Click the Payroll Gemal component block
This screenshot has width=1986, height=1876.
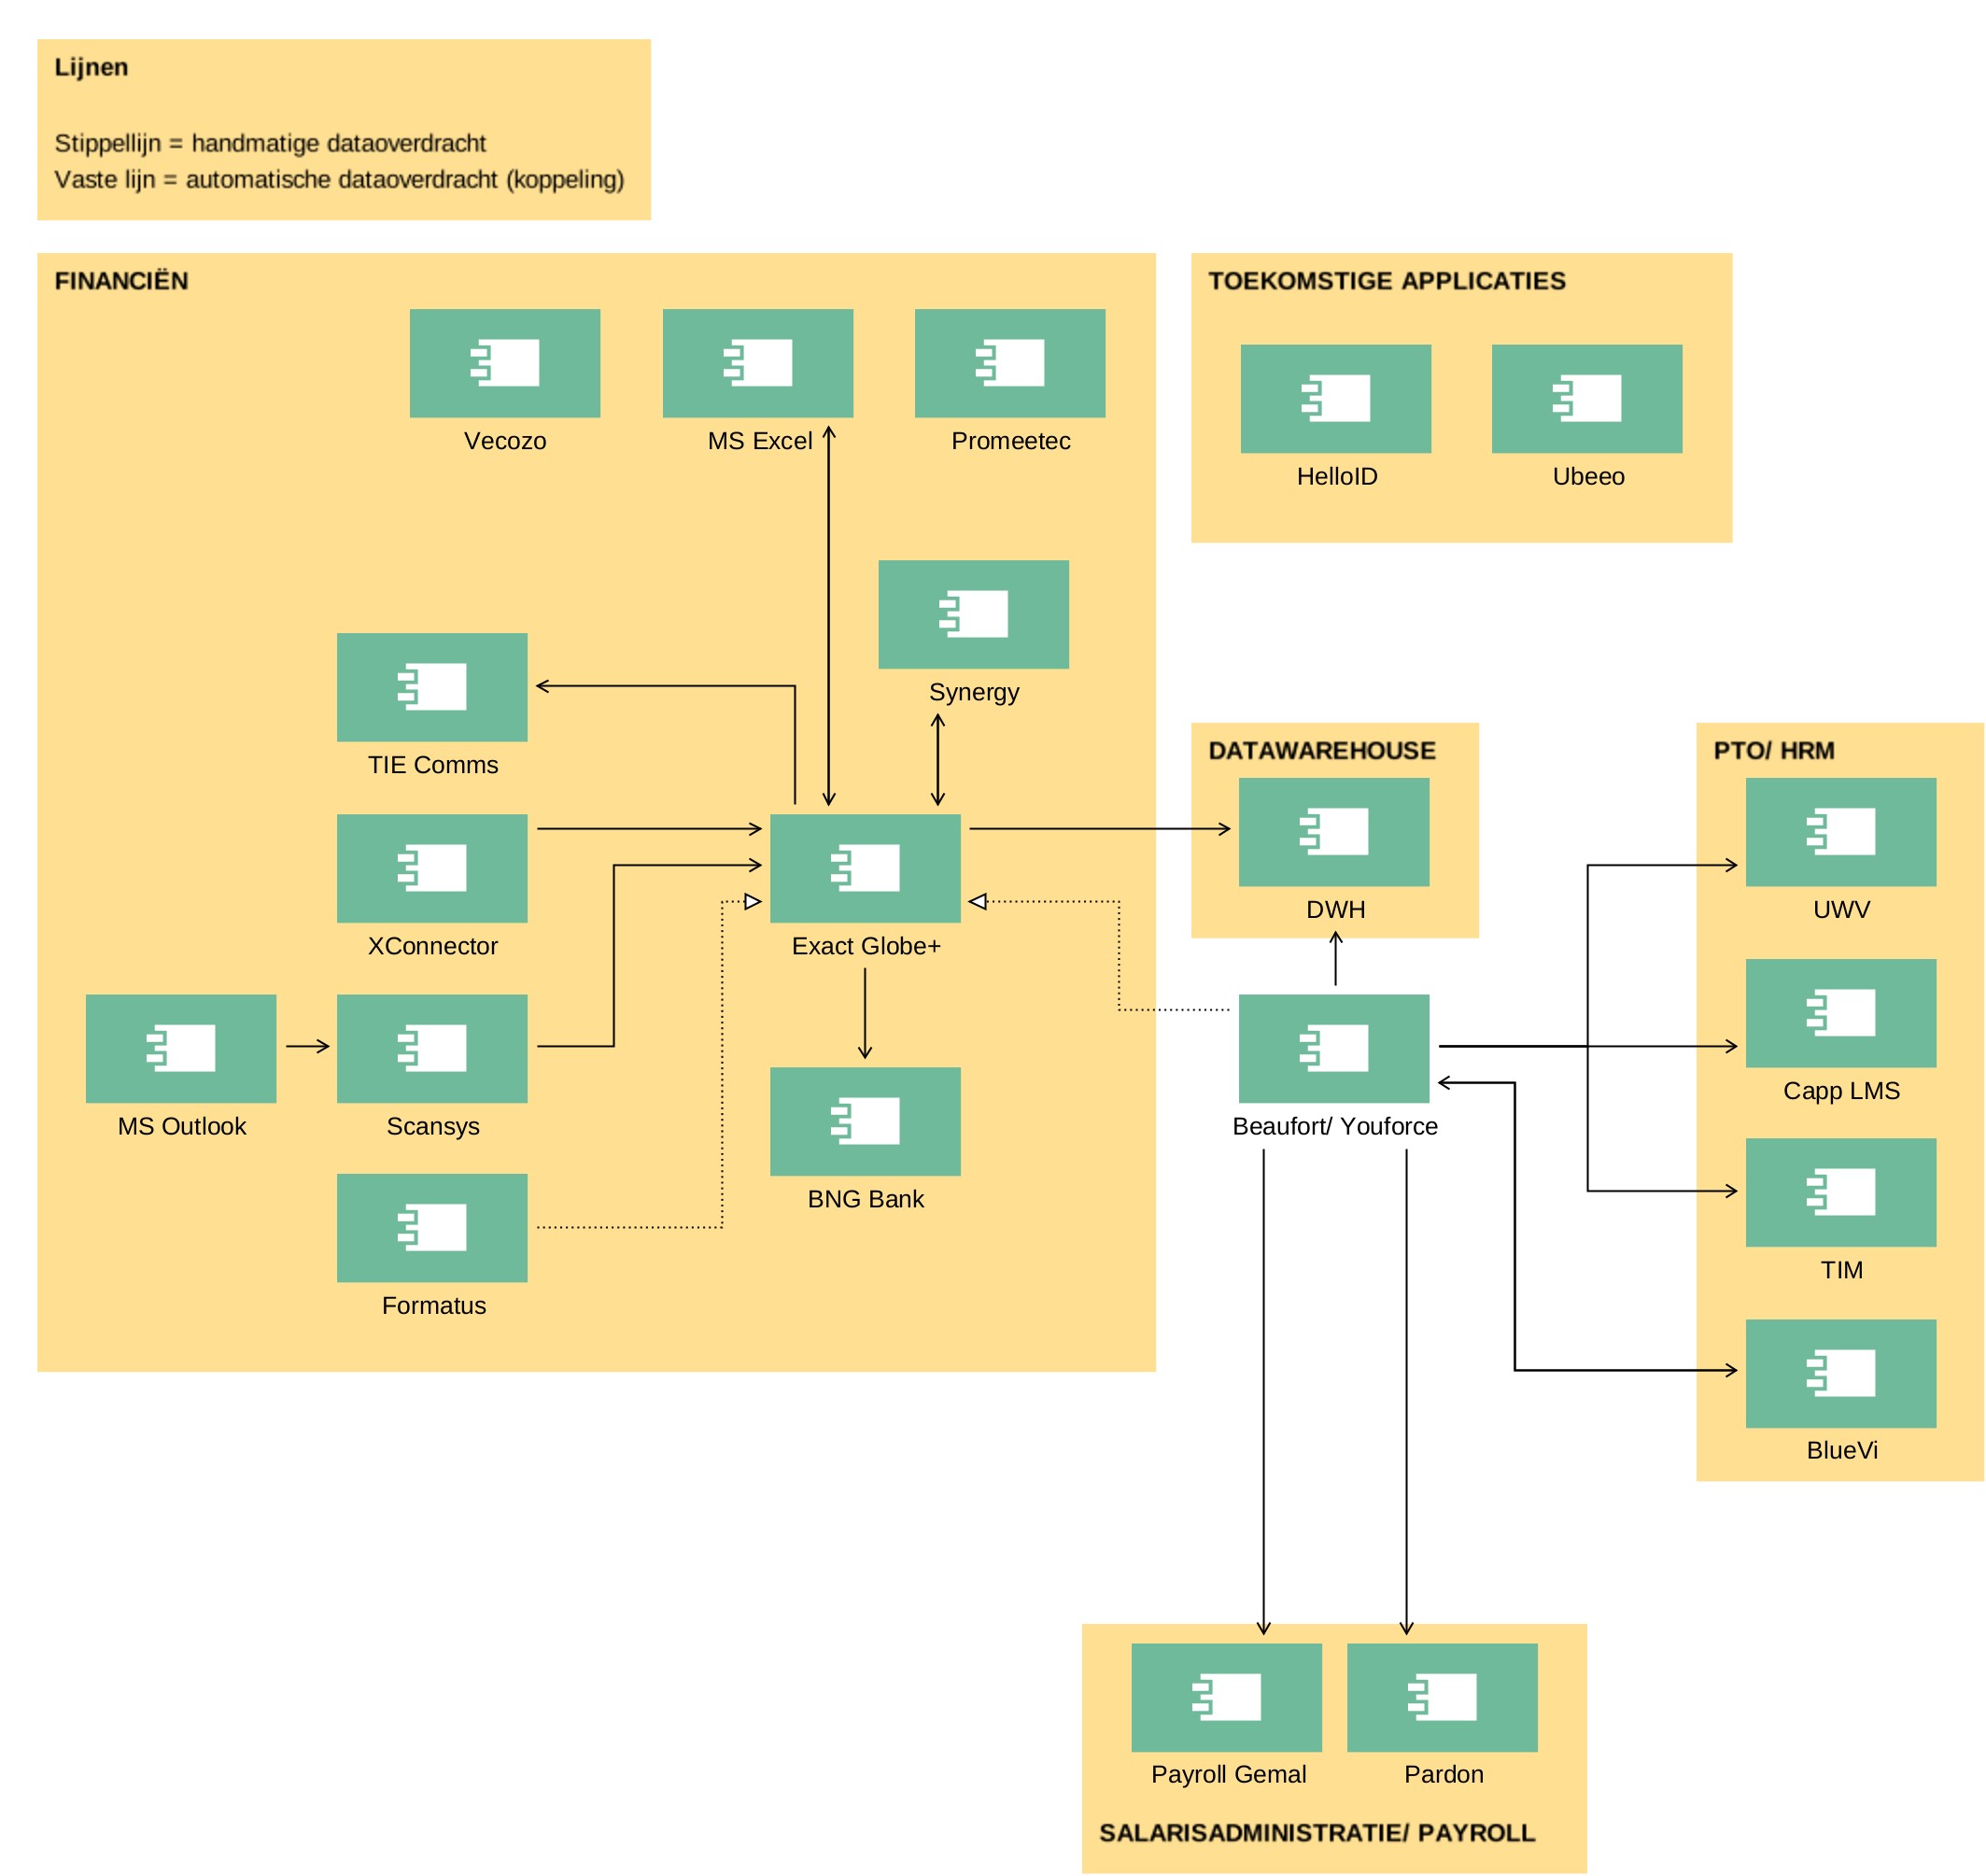click(x=1227, y=1698)
